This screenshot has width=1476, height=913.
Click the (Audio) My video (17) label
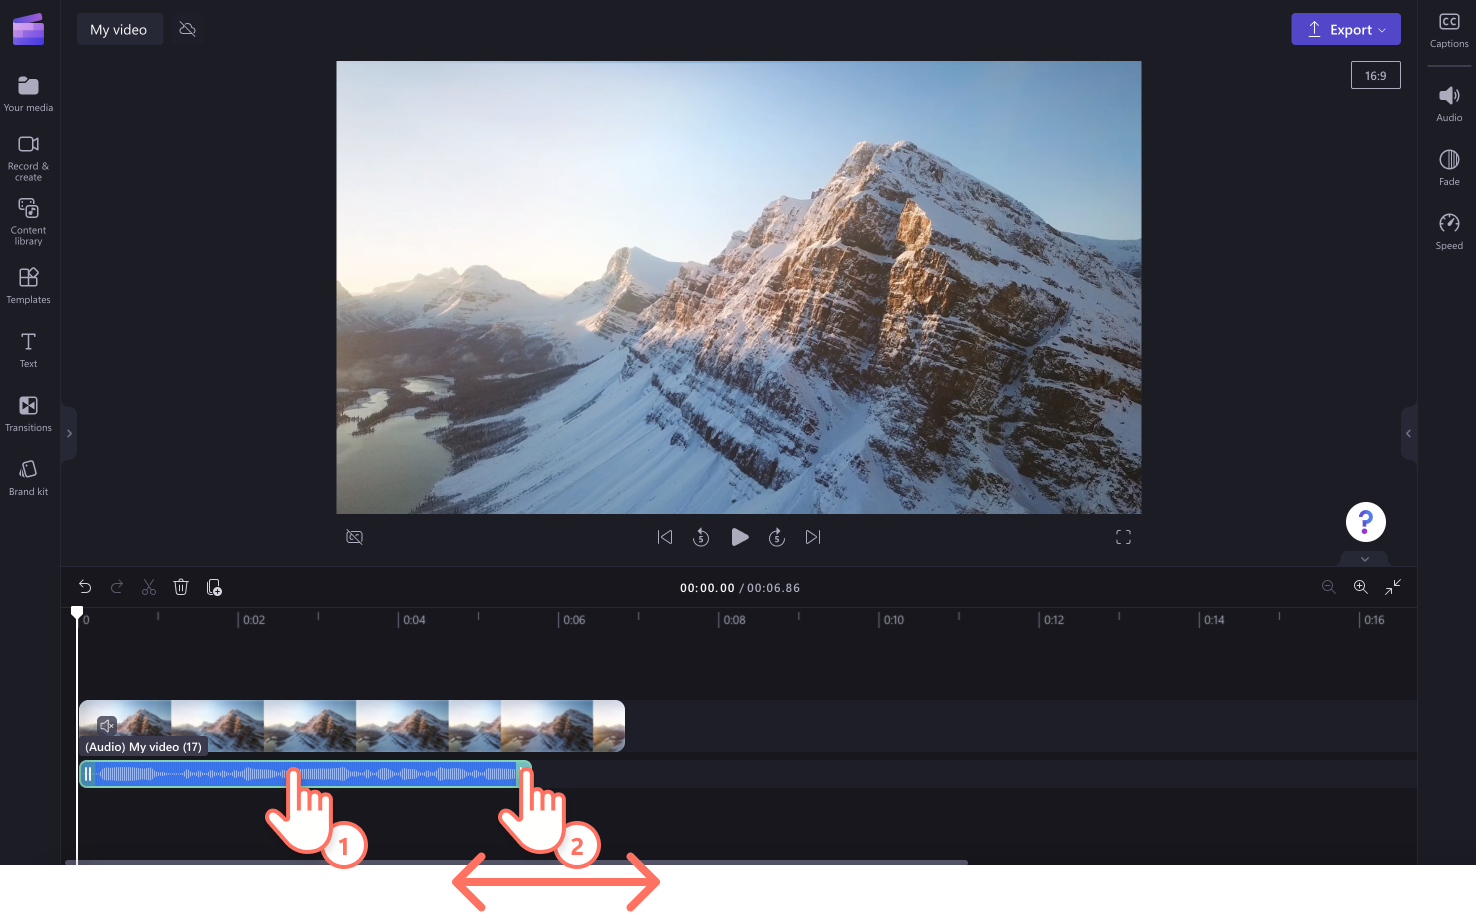(x=143, y=747)
